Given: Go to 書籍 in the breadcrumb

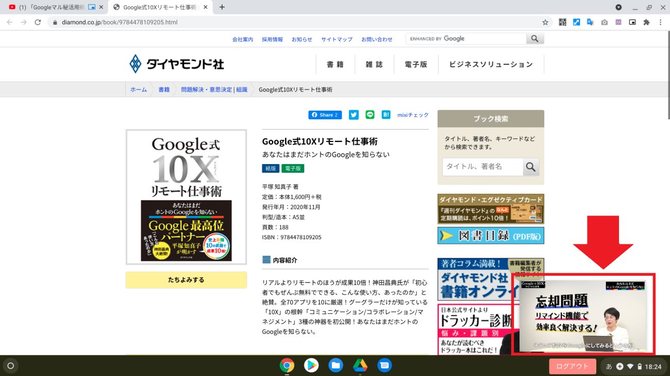Looking at the screenshot, I should point(164,90).
